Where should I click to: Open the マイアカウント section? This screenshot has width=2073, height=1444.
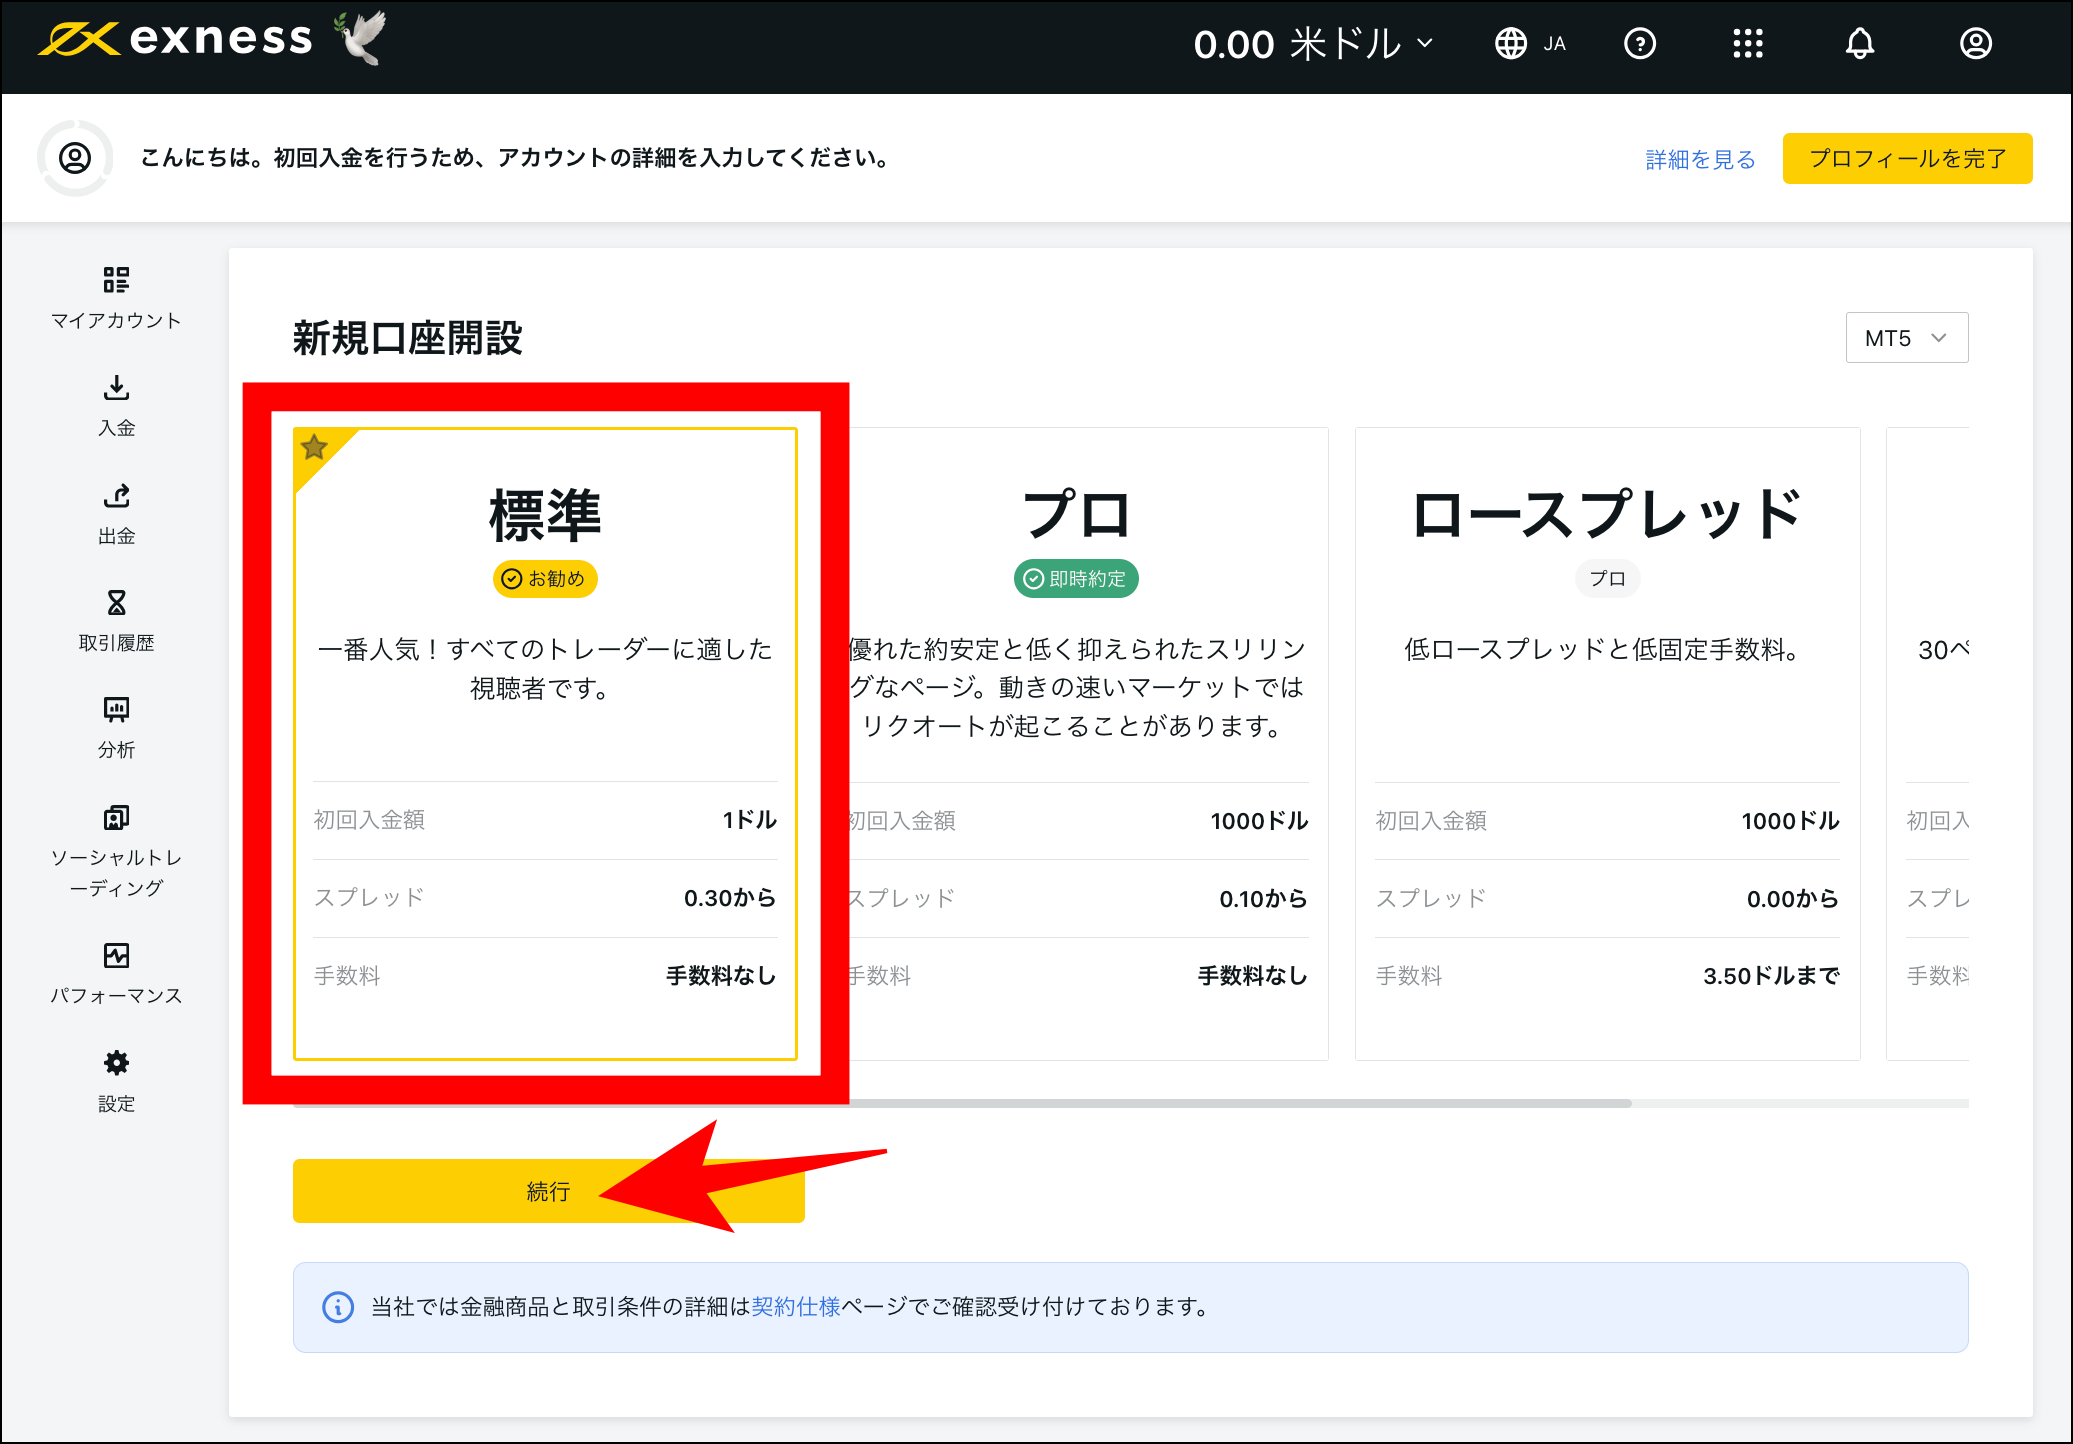pyautogui.click(x=115, y=297)
